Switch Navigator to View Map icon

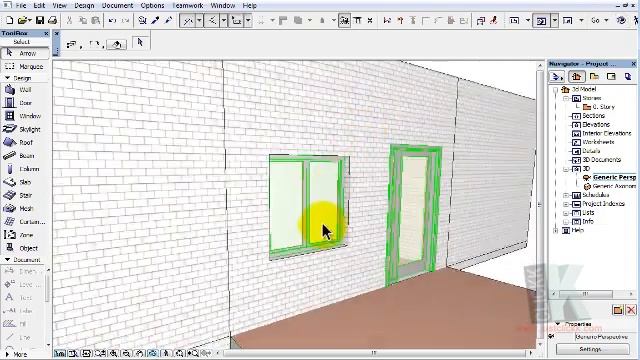(x=594, y=76)
